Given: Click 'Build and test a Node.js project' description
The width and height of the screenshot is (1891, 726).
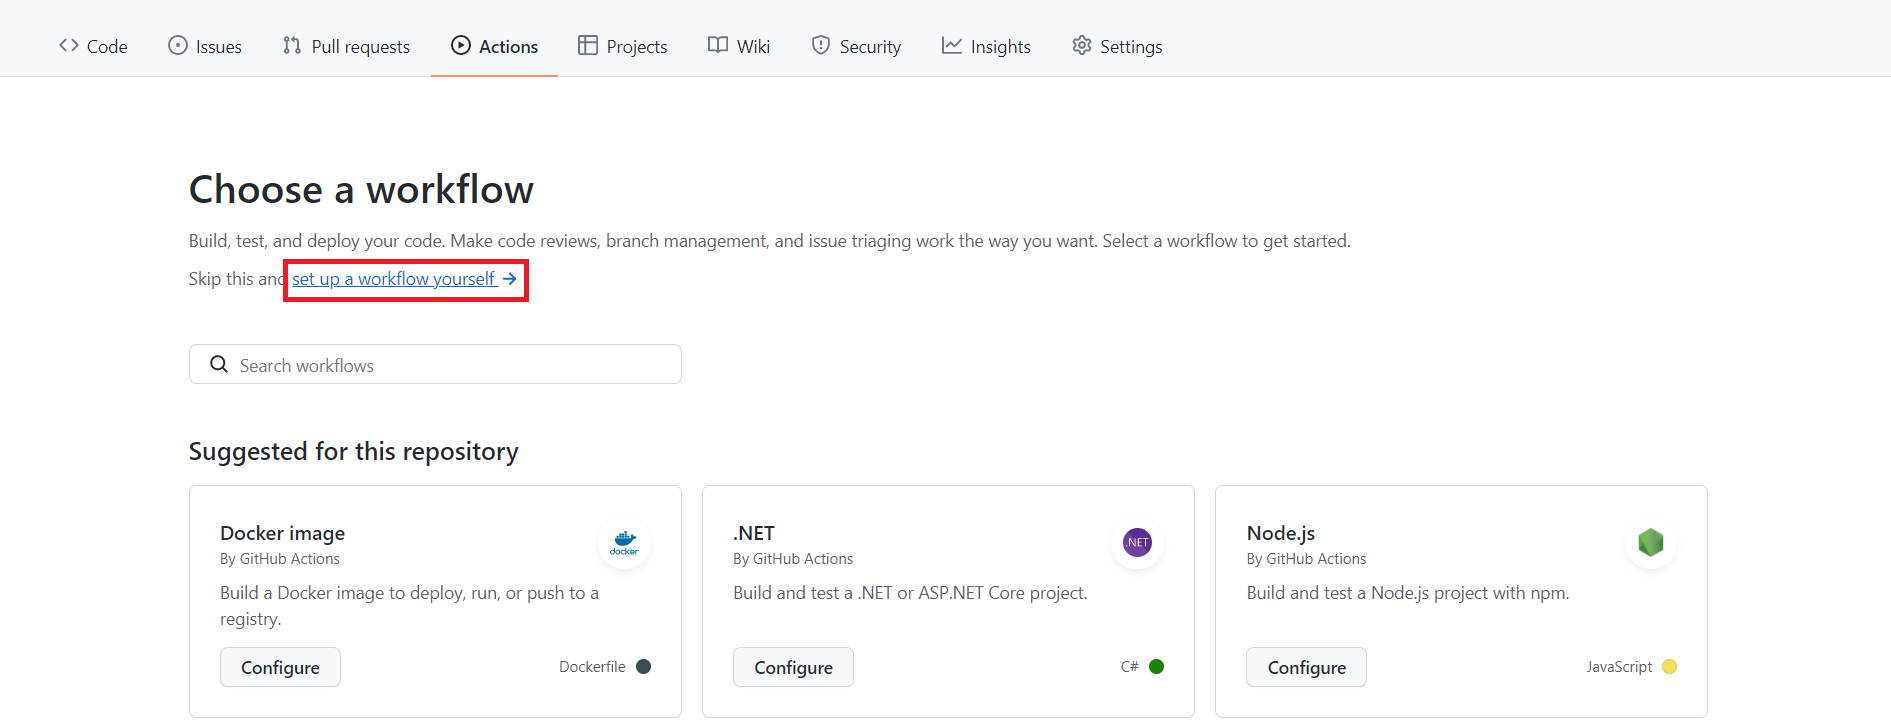Looking at the screenshot, I should (x=1408, y=593).
